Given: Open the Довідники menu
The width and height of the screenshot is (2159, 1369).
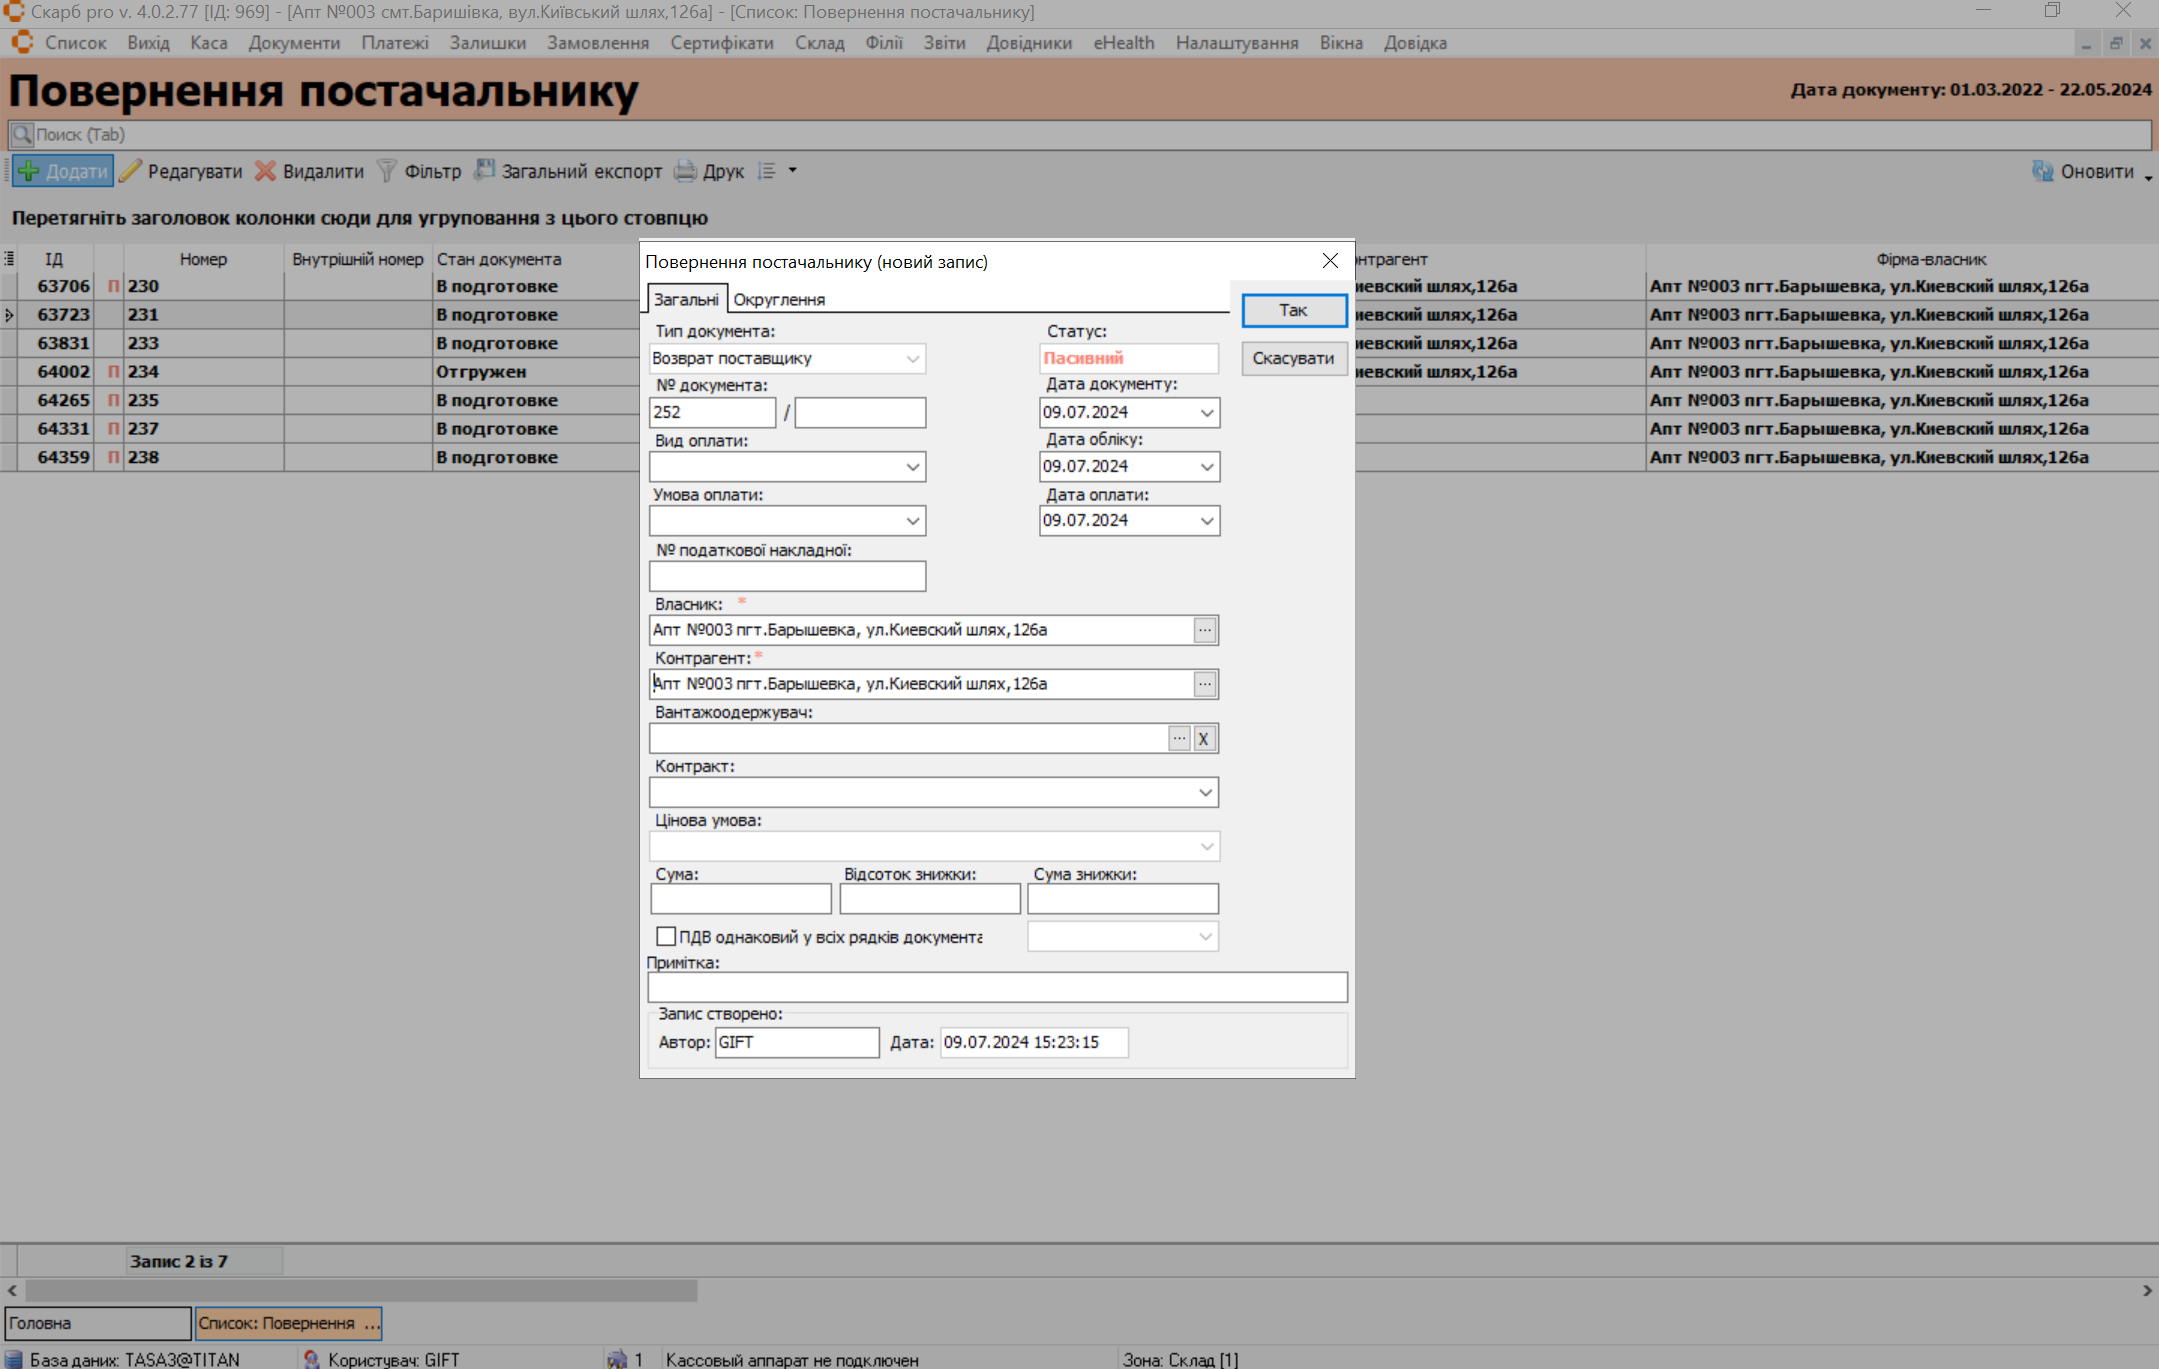Looking at the screenshot, I should point(1028,43).
